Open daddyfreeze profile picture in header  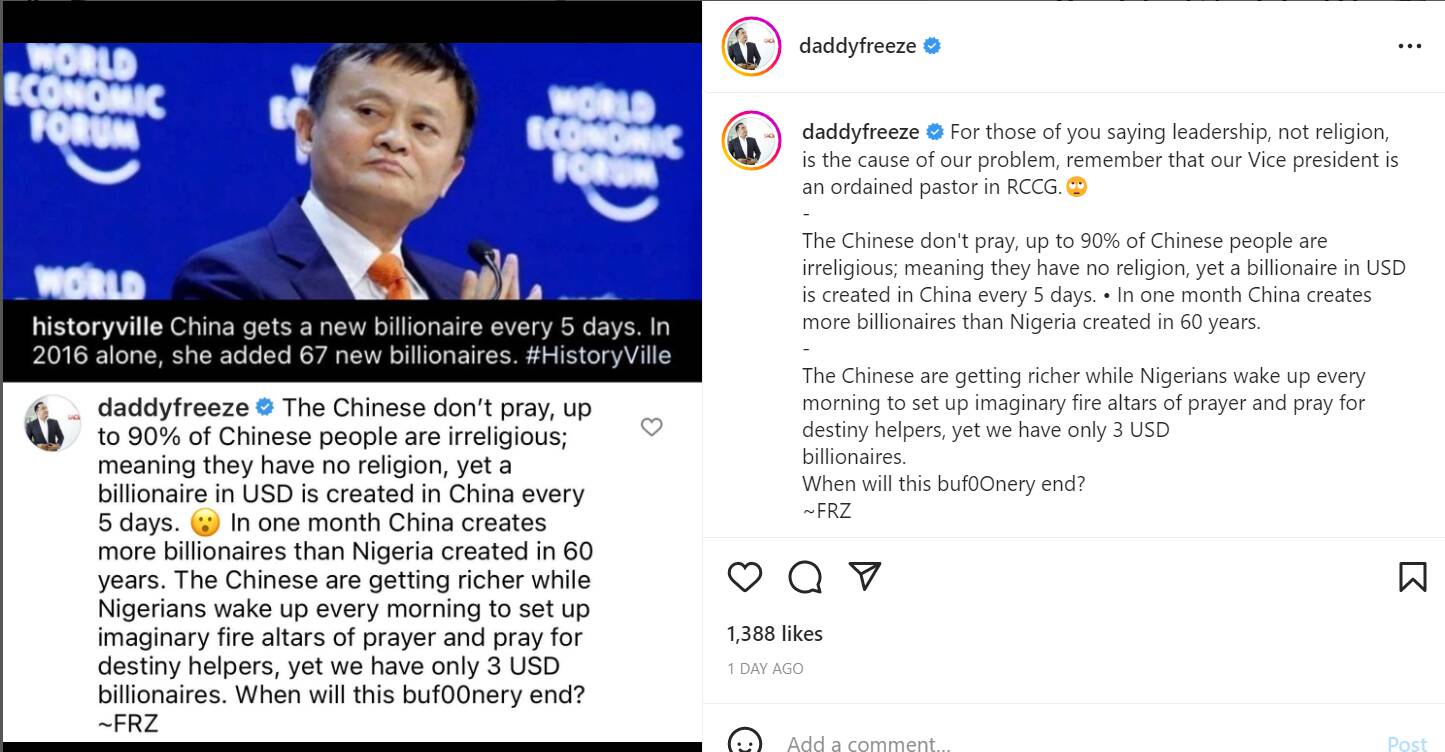click(751, 46)
